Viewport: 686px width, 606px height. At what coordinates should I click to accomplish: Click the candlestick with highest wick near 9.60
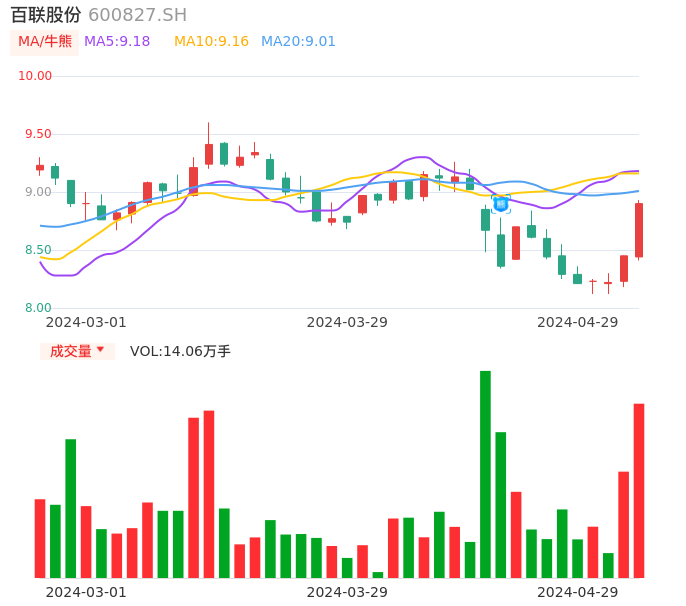click(x=209, y=153)
